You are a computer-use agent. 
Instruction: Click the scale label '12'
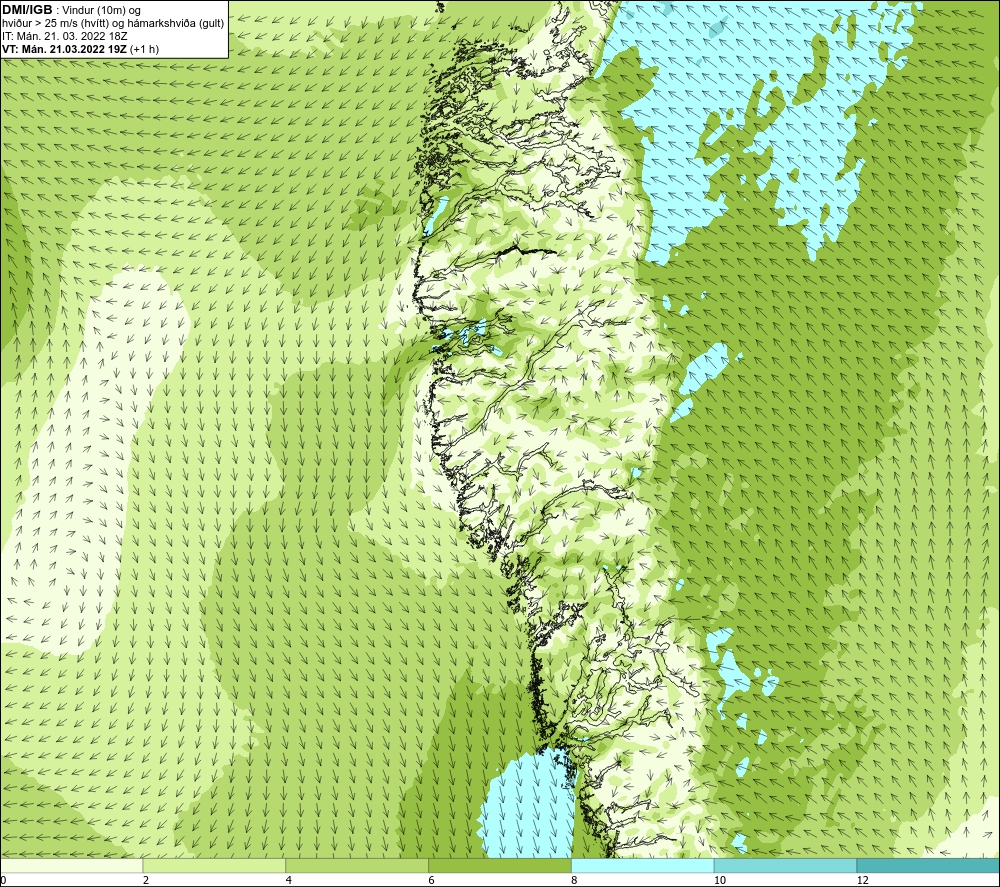coord(863,881)
